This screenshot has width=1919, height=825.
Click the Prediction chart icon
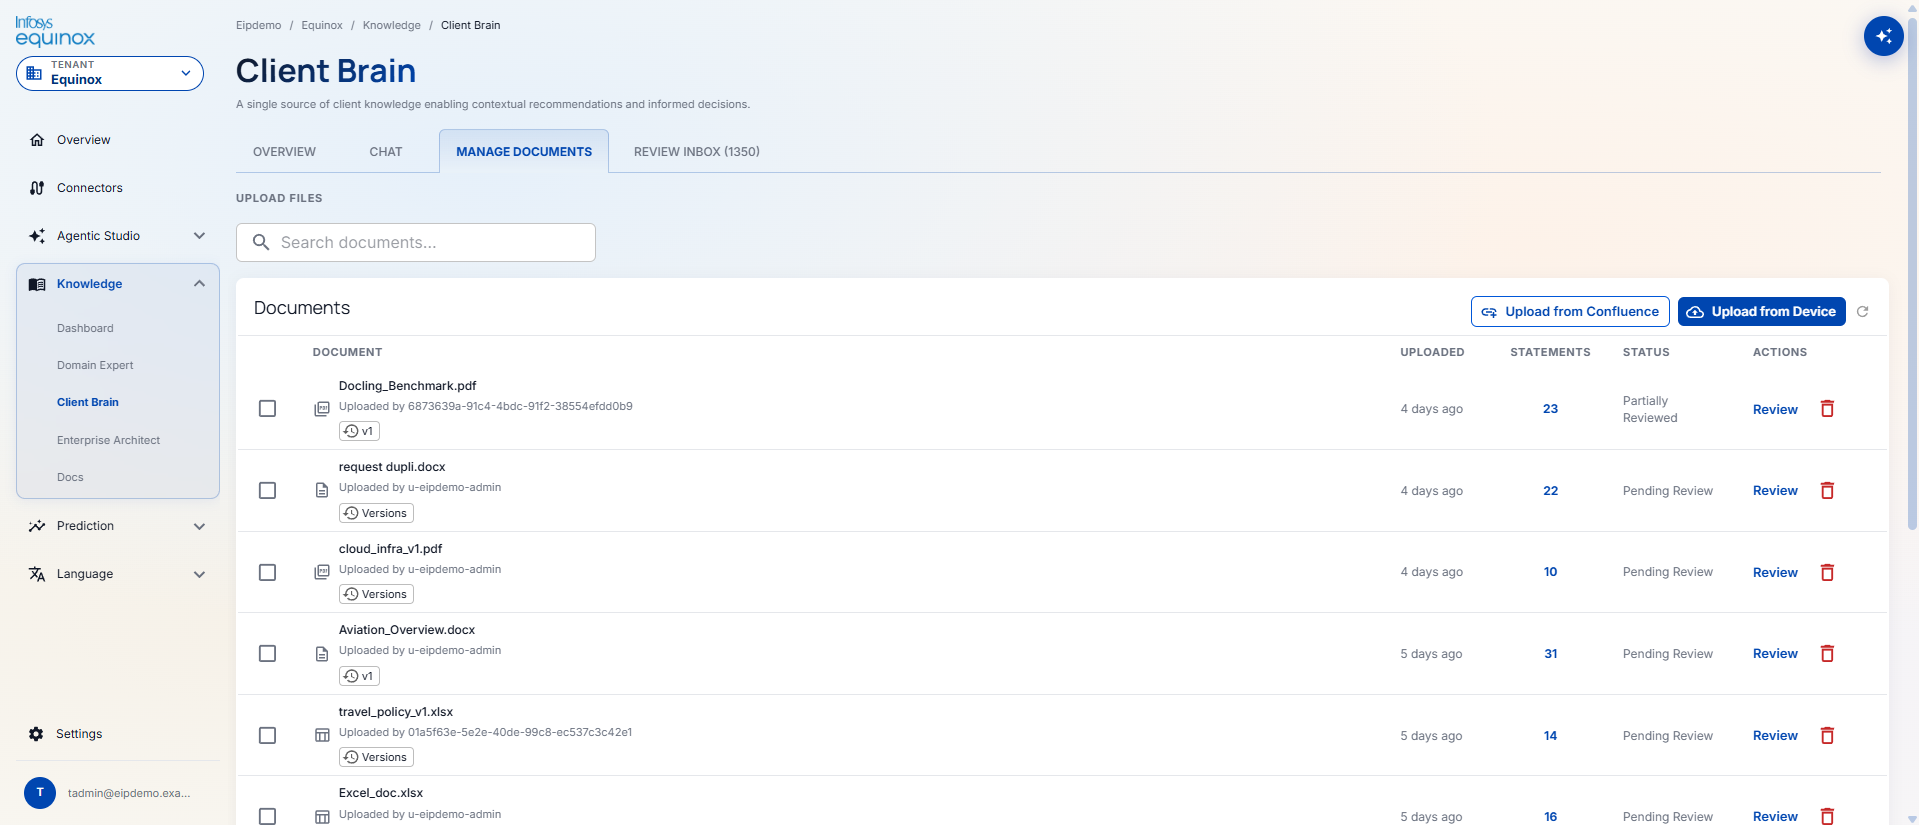tap(37, 526)
